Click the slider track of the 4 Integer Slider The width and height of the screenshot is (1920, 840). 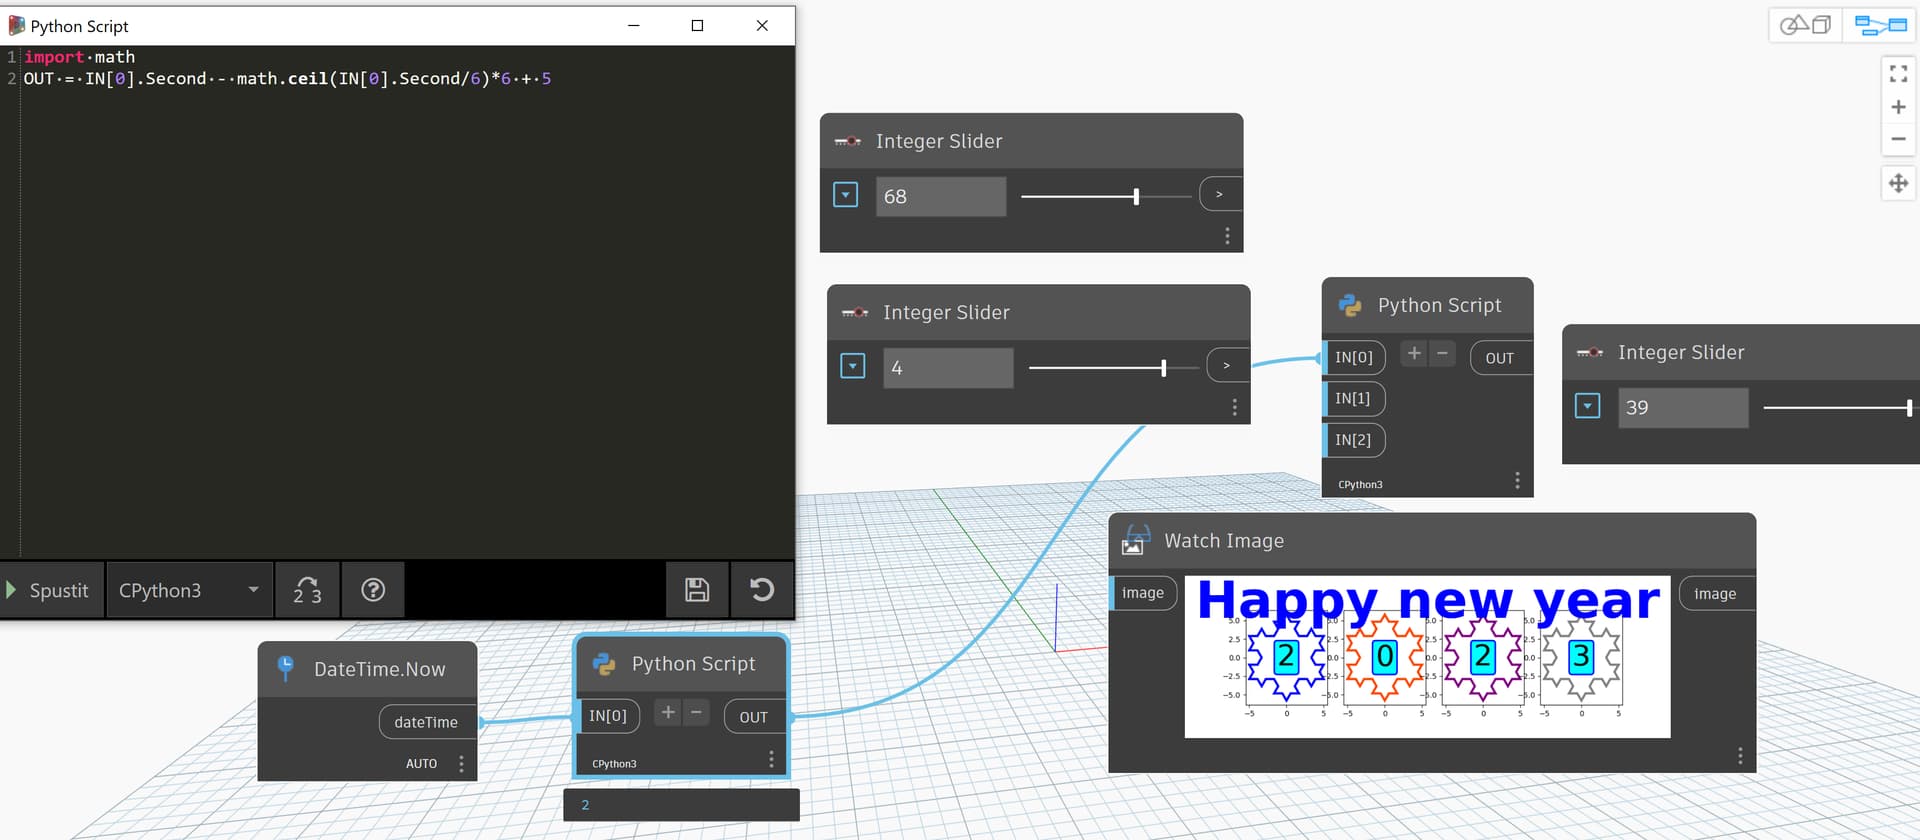pyautogui.click(x=1113, y=368)
